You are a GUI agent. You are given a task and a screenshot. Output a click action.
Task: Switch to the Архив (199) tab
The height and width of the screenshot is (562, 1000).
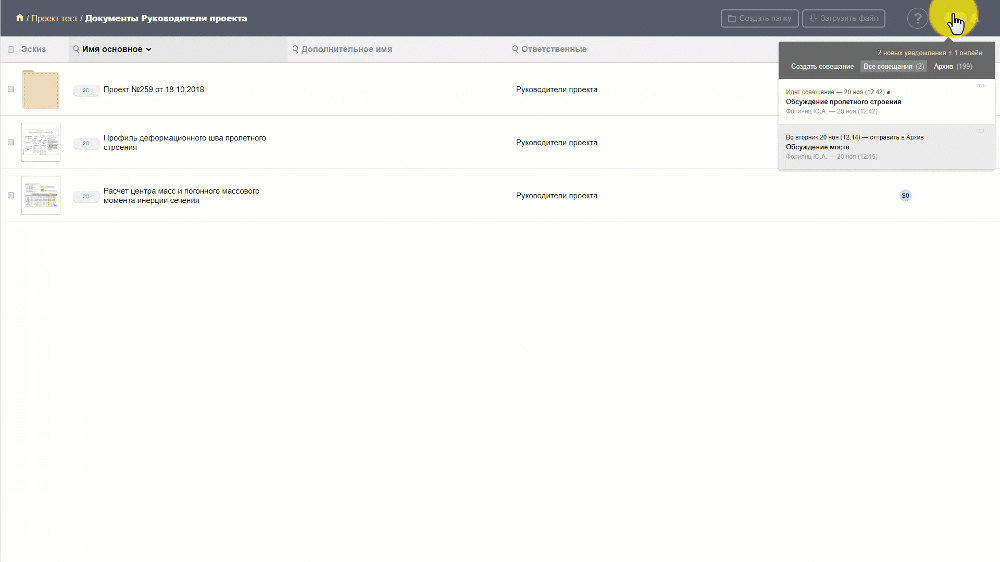[x=953, y=66]
